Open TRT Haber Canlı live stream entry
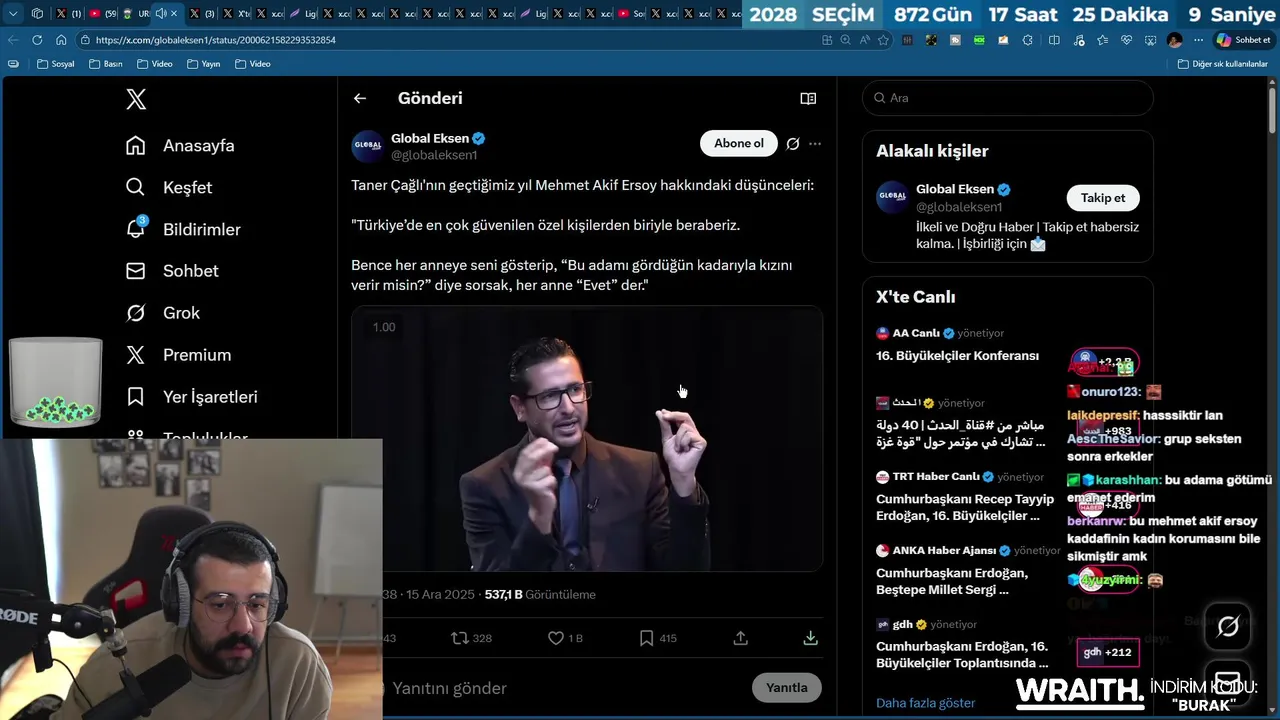 pyautogui.click(x=965, y=497)
